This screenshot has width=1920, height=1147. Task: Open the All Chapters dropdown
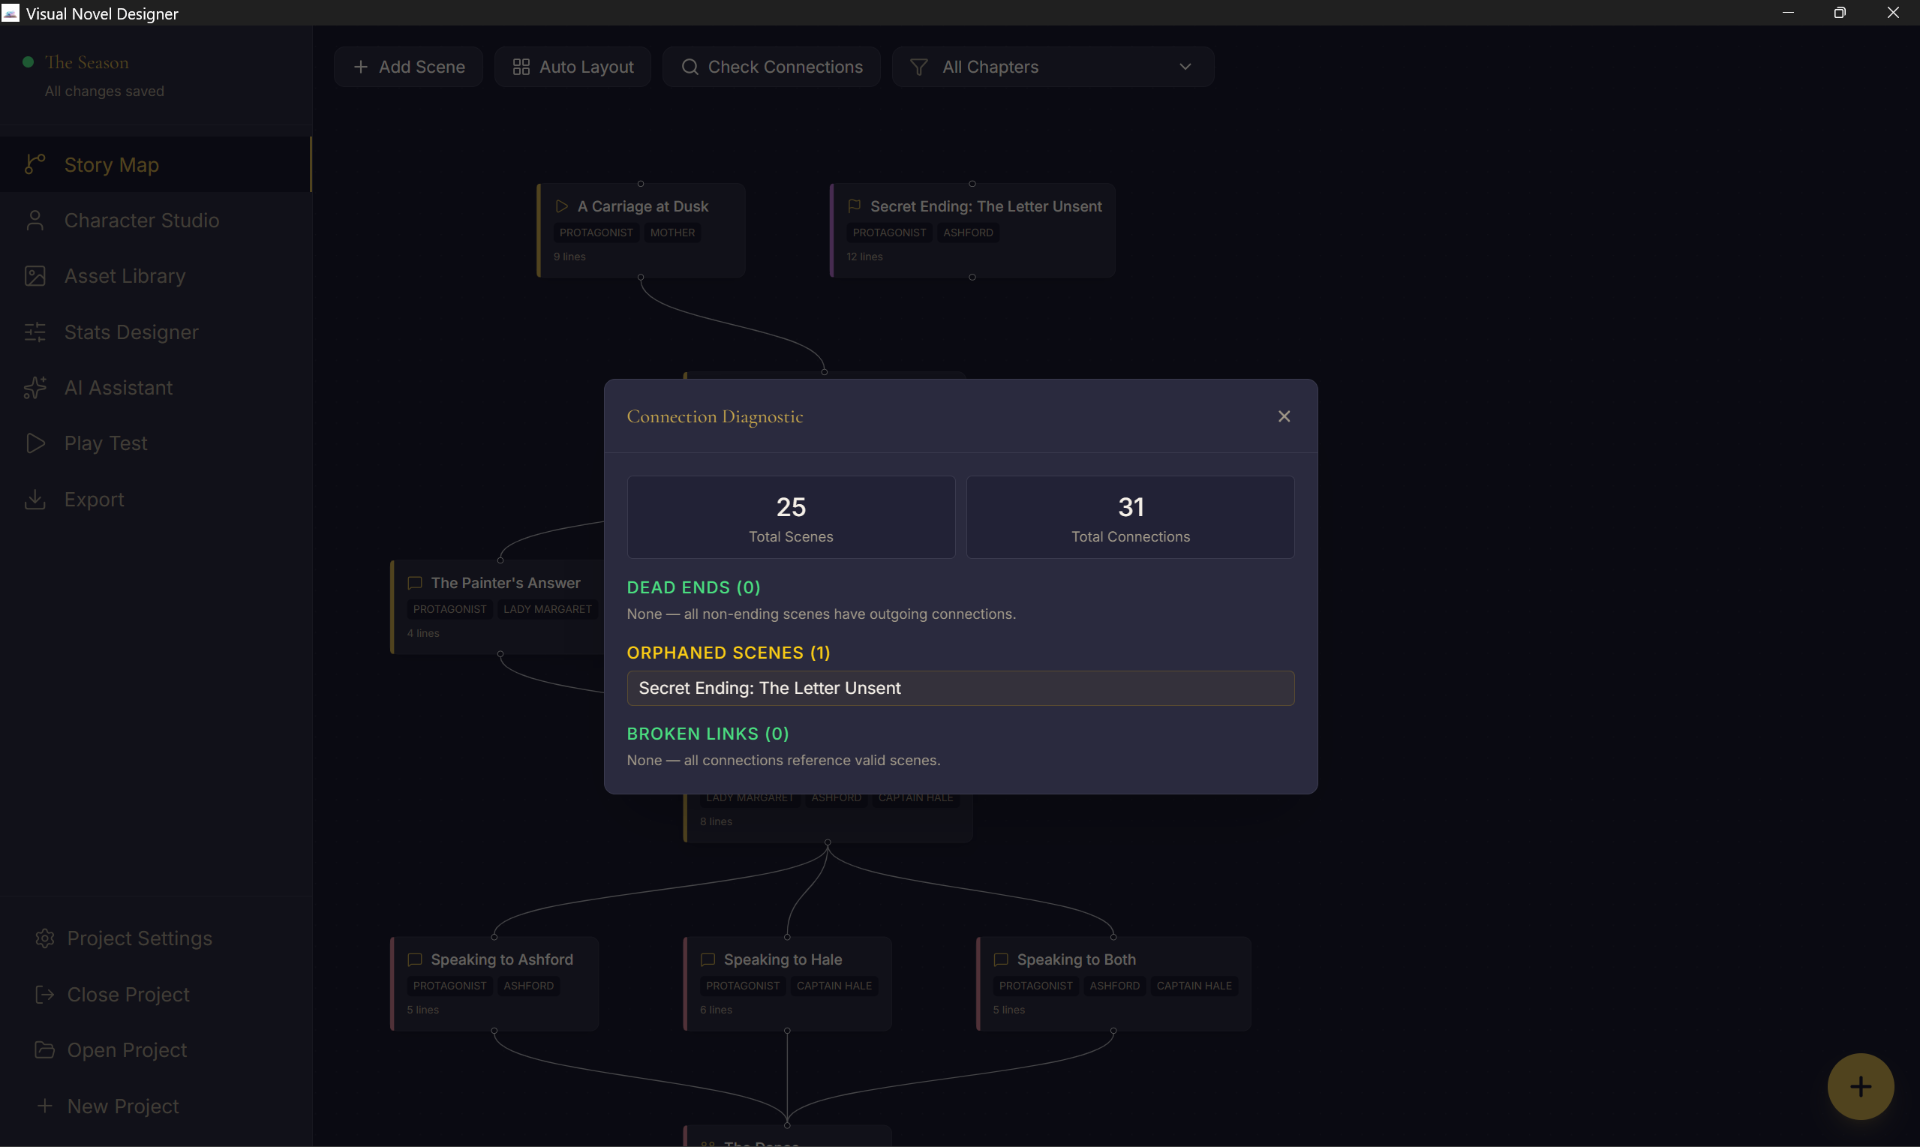pyautogui.click(x=1052, y=66)
